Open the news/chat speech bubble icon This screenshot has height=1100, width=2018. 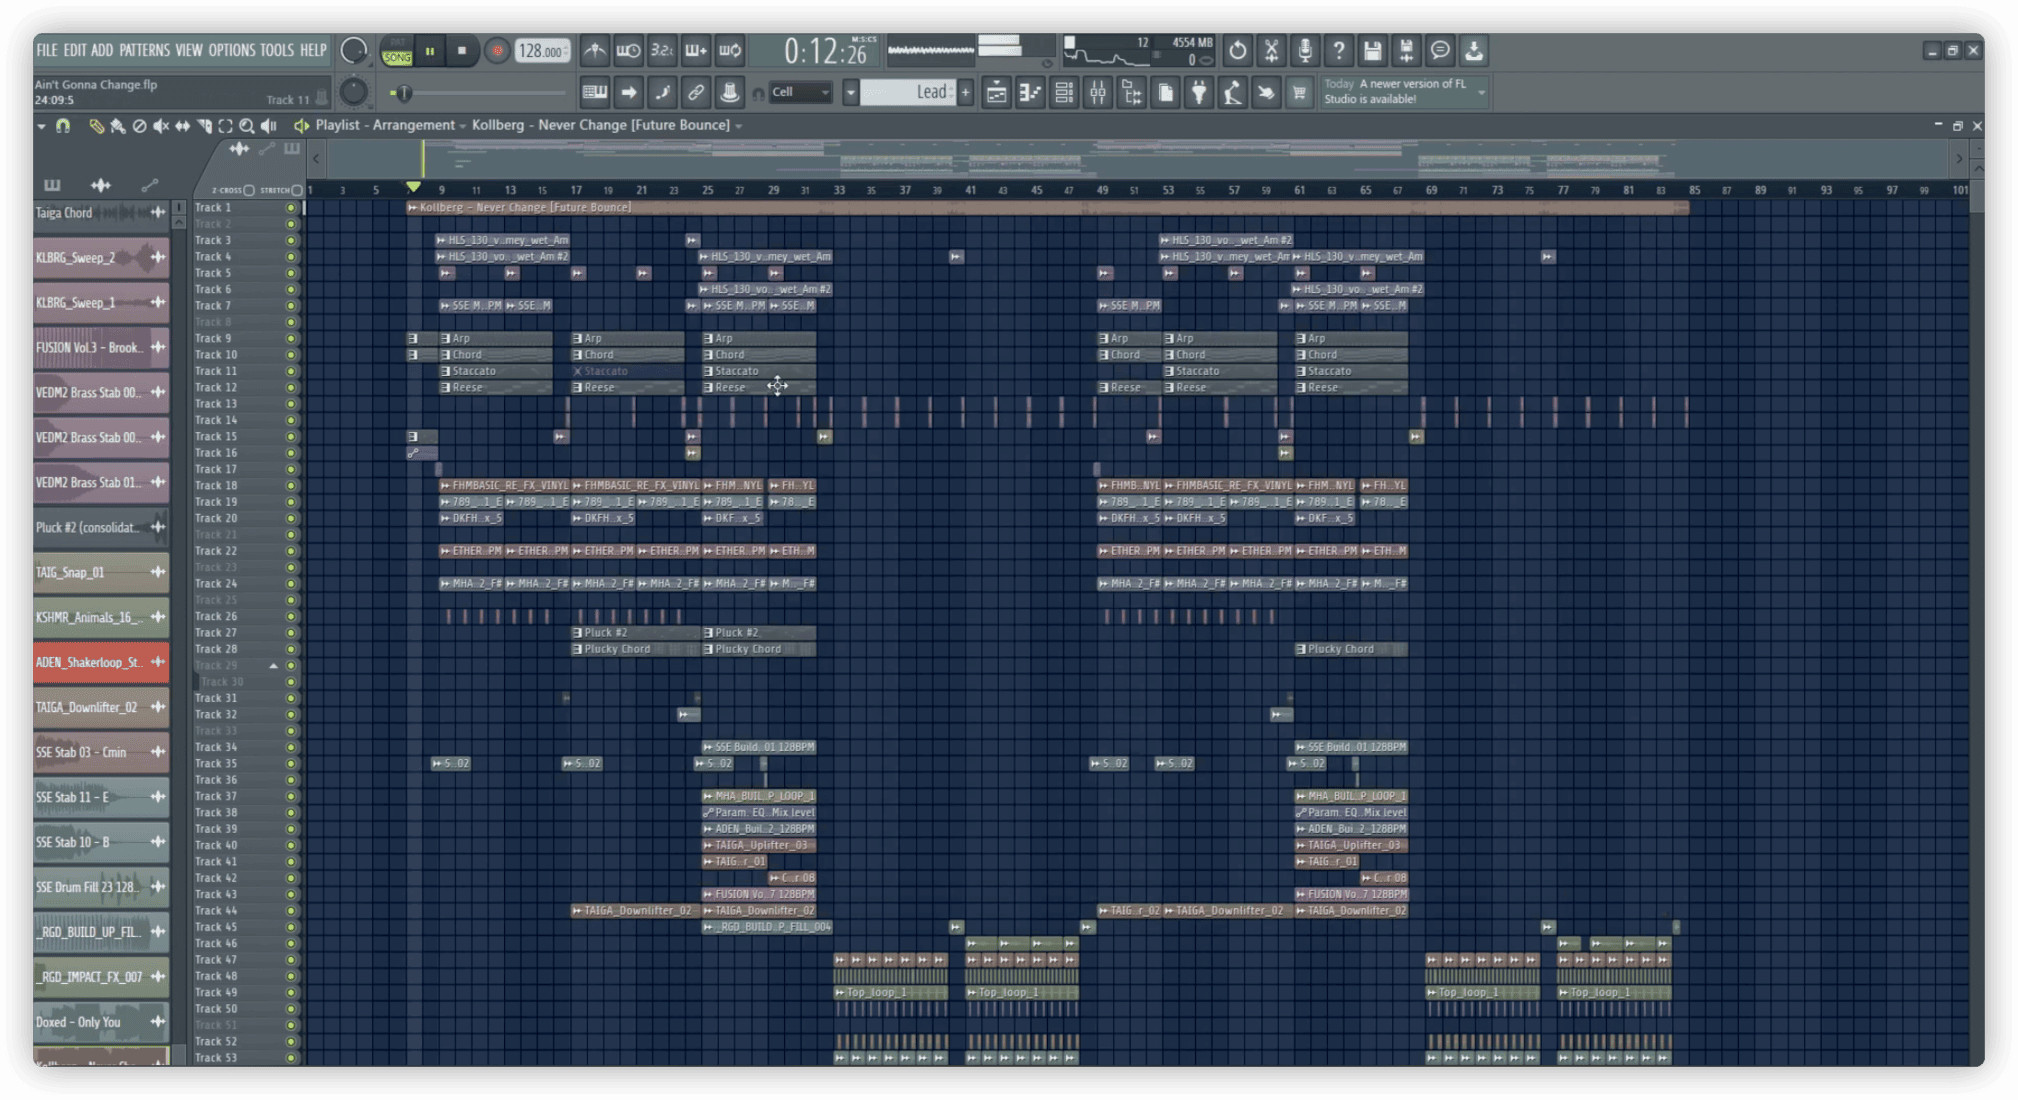1440,50
